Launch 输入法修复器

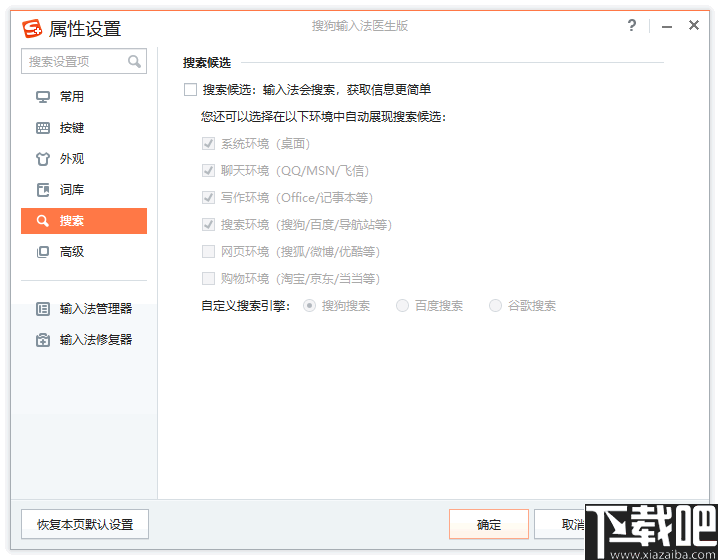(84, 340)
